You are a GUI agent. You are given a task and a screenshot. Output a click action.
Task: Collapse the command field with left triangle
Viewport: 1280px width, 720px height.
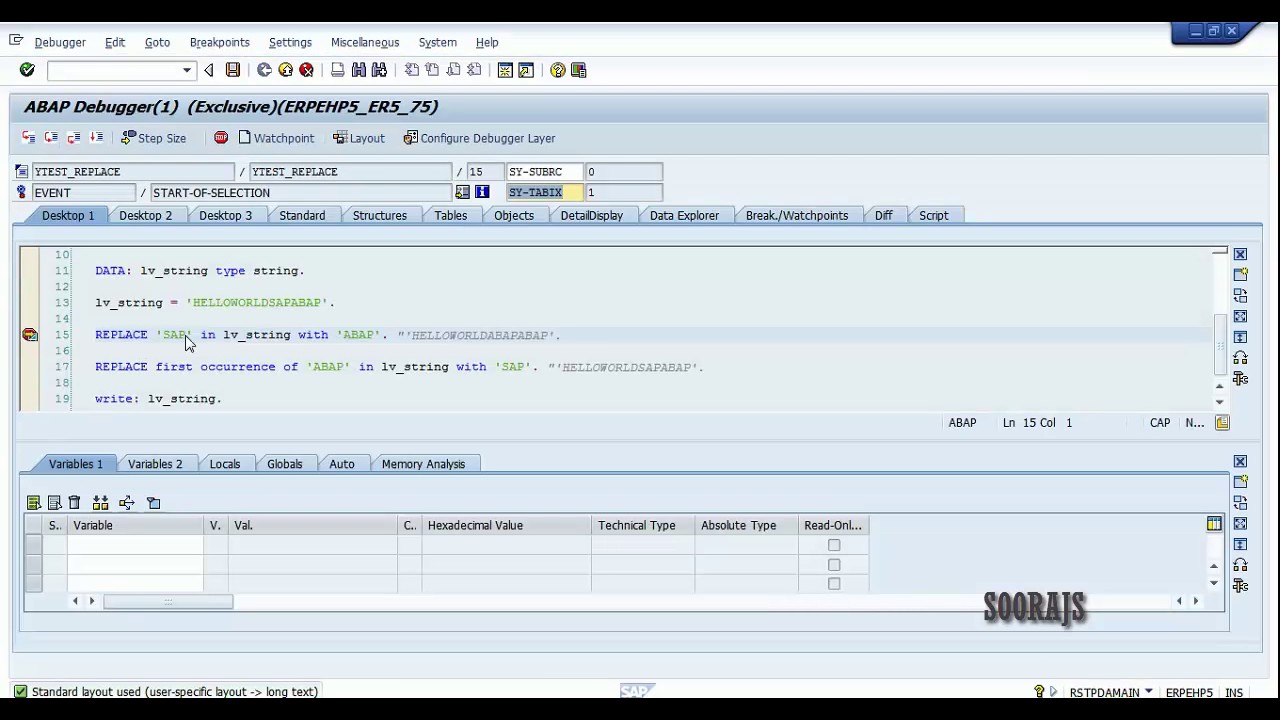tap(208, 70)
